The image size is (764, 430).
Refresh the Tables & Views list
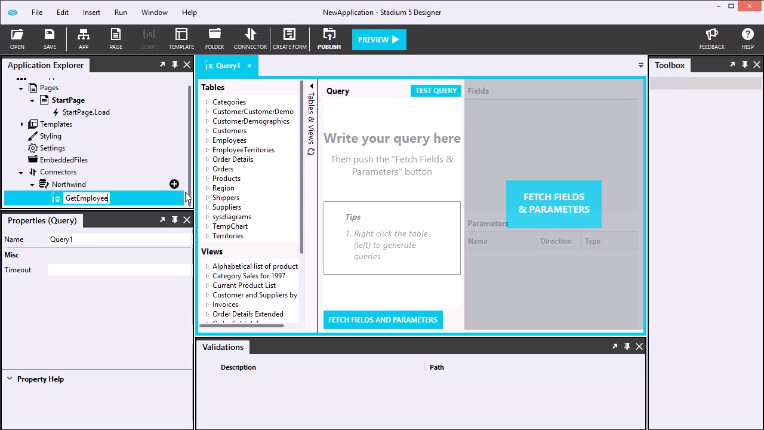click(x=311, y=152)
